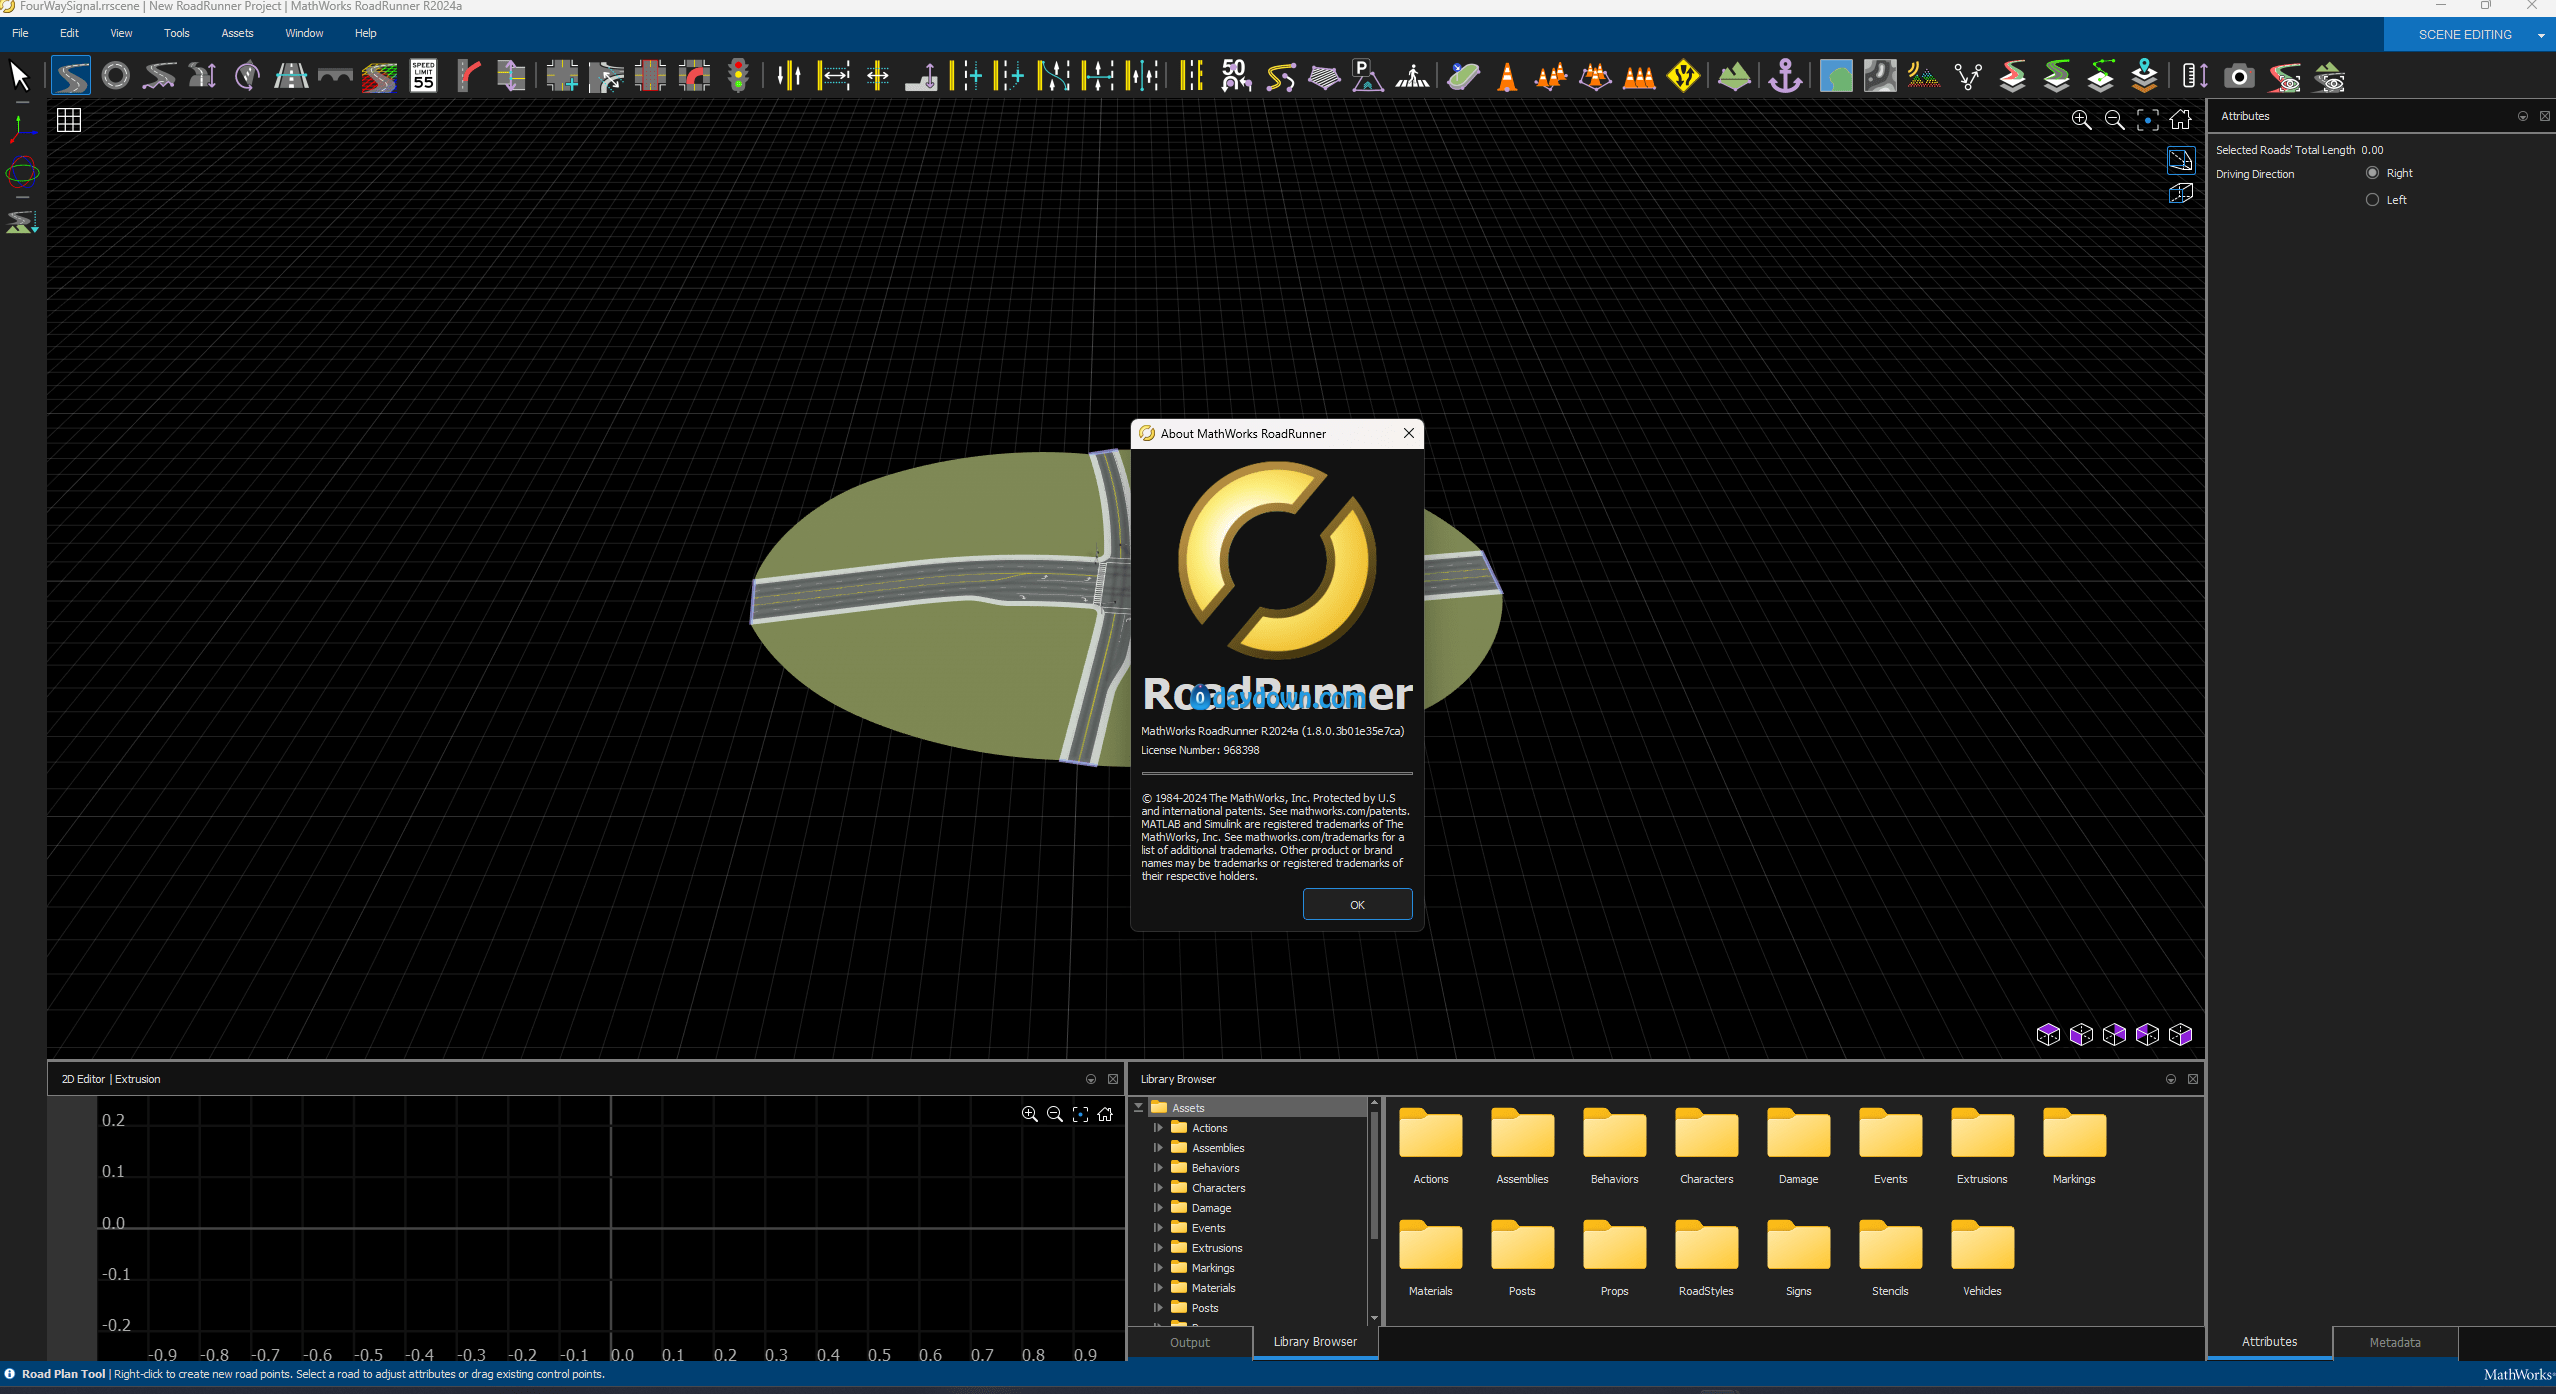Zoom in the 3D viewport magnifier plus
Image resolution: width=2556 pixels, height=1394 pixels.
2081,120
